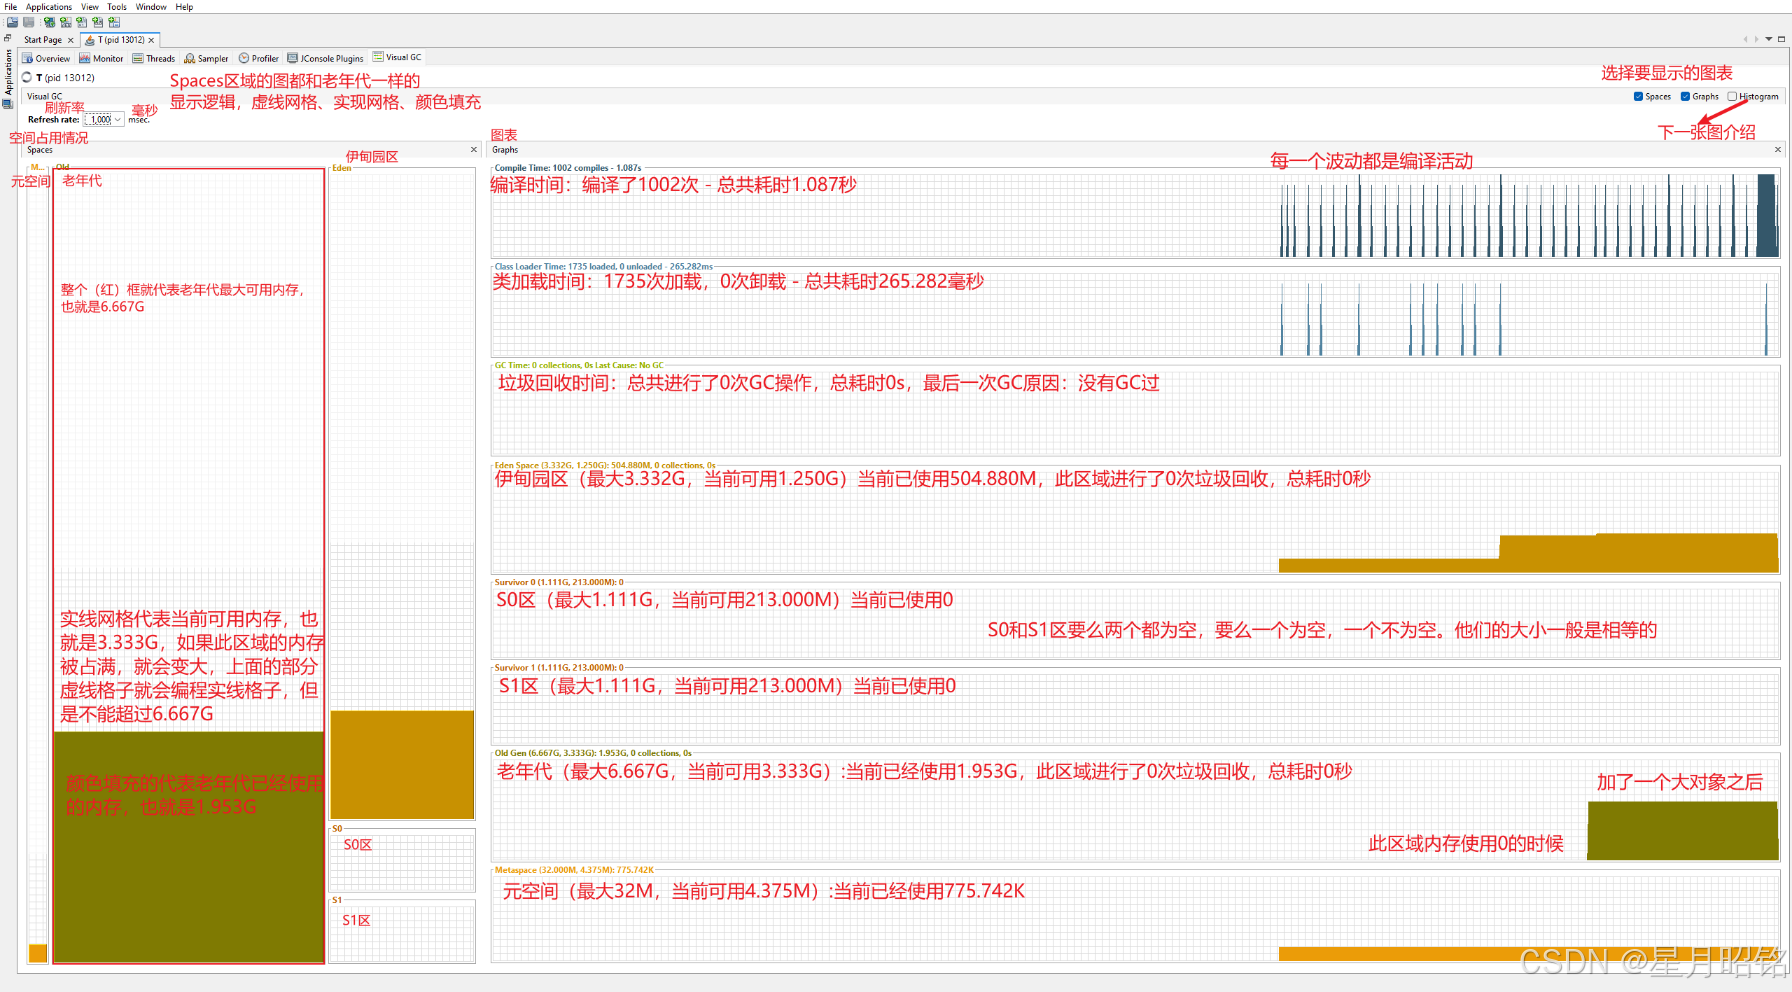Switch to the Monitor tab

101,58
